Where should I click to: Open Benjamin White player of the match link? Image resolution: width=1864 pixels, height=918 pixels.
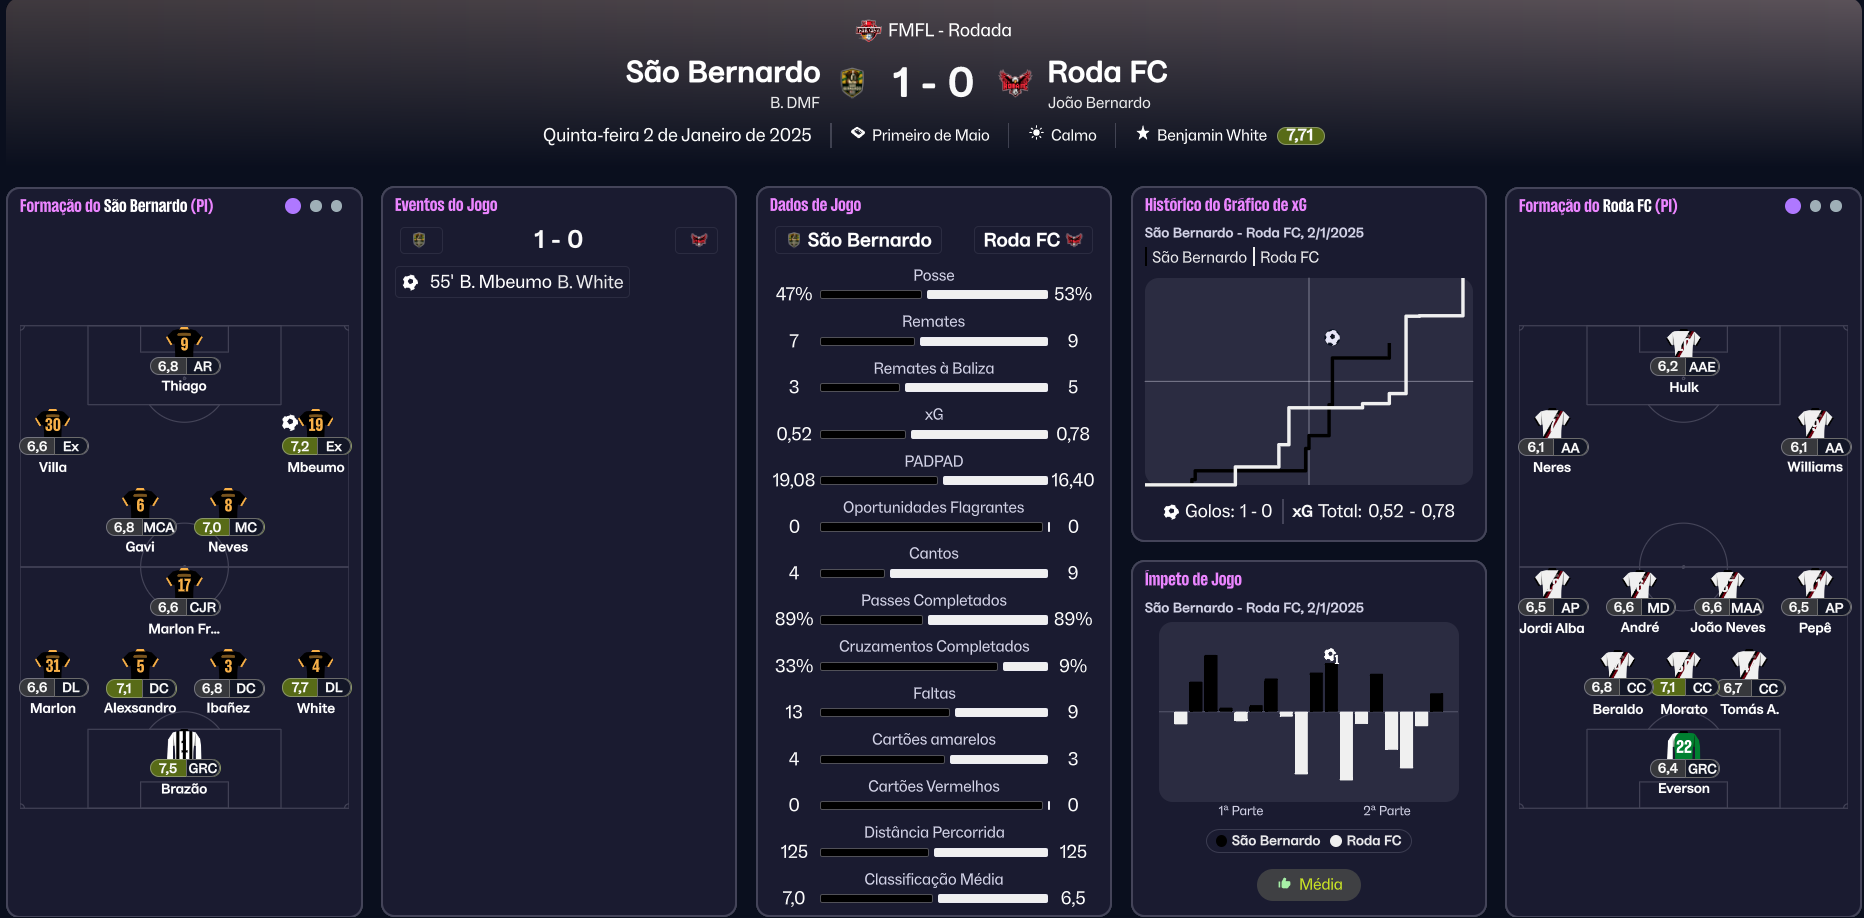click(x=1211, y=135)
